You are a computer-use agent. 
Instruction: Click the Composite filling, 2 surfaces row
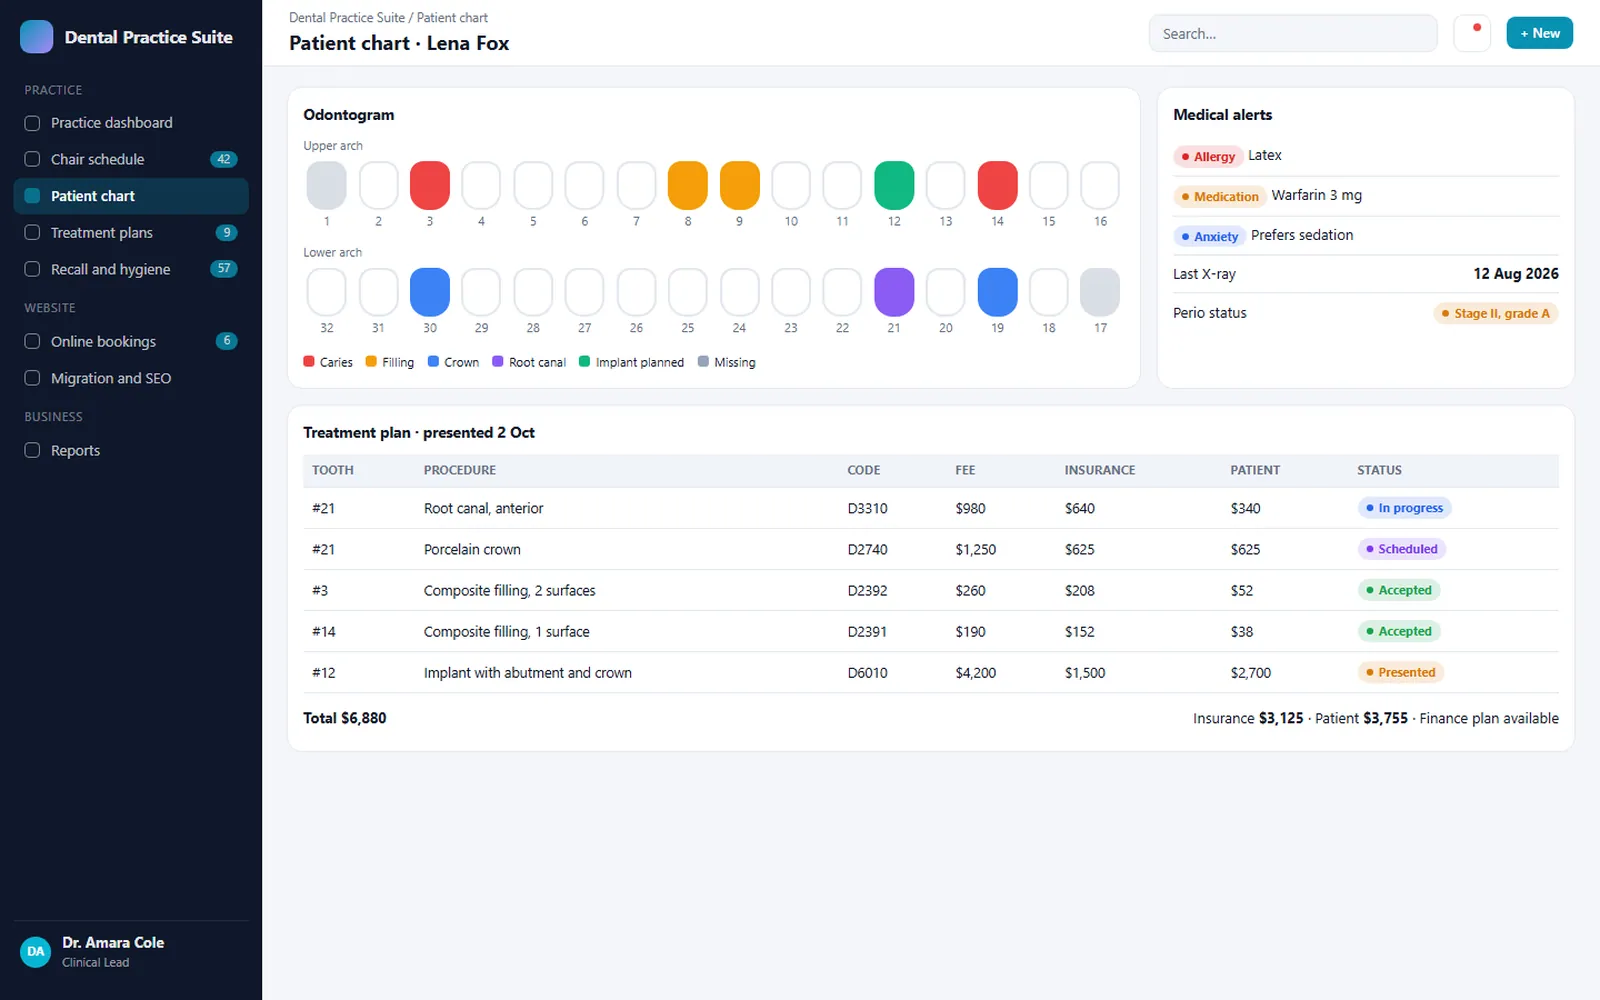click(931, 590)
